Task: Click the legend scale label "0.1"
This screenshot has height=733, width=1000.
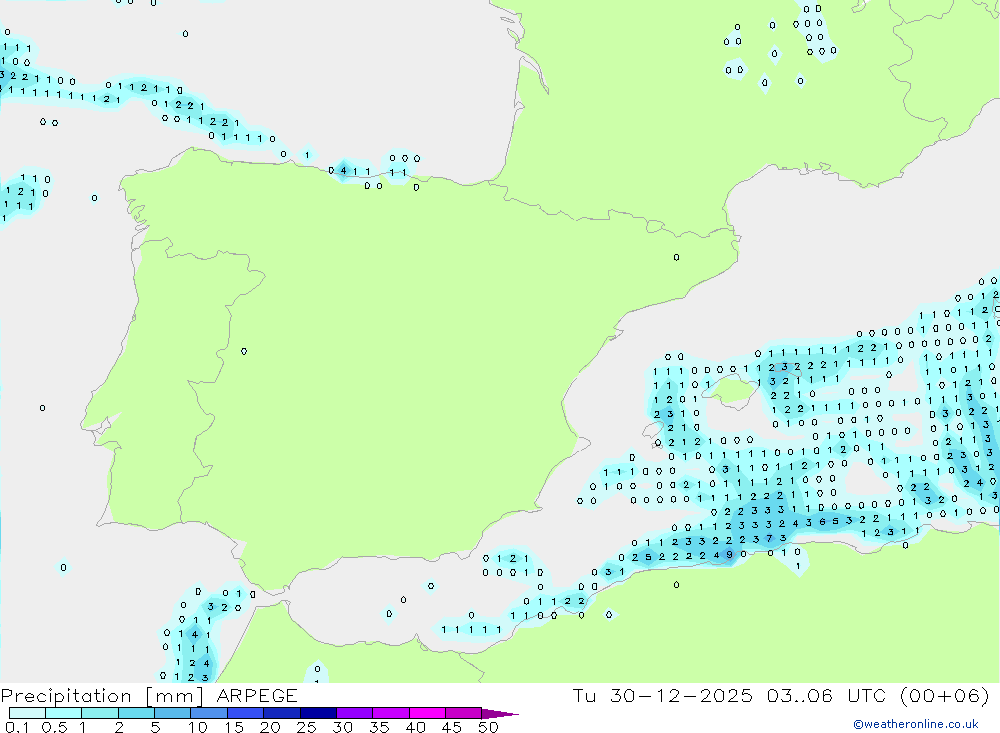Action: 17,727
